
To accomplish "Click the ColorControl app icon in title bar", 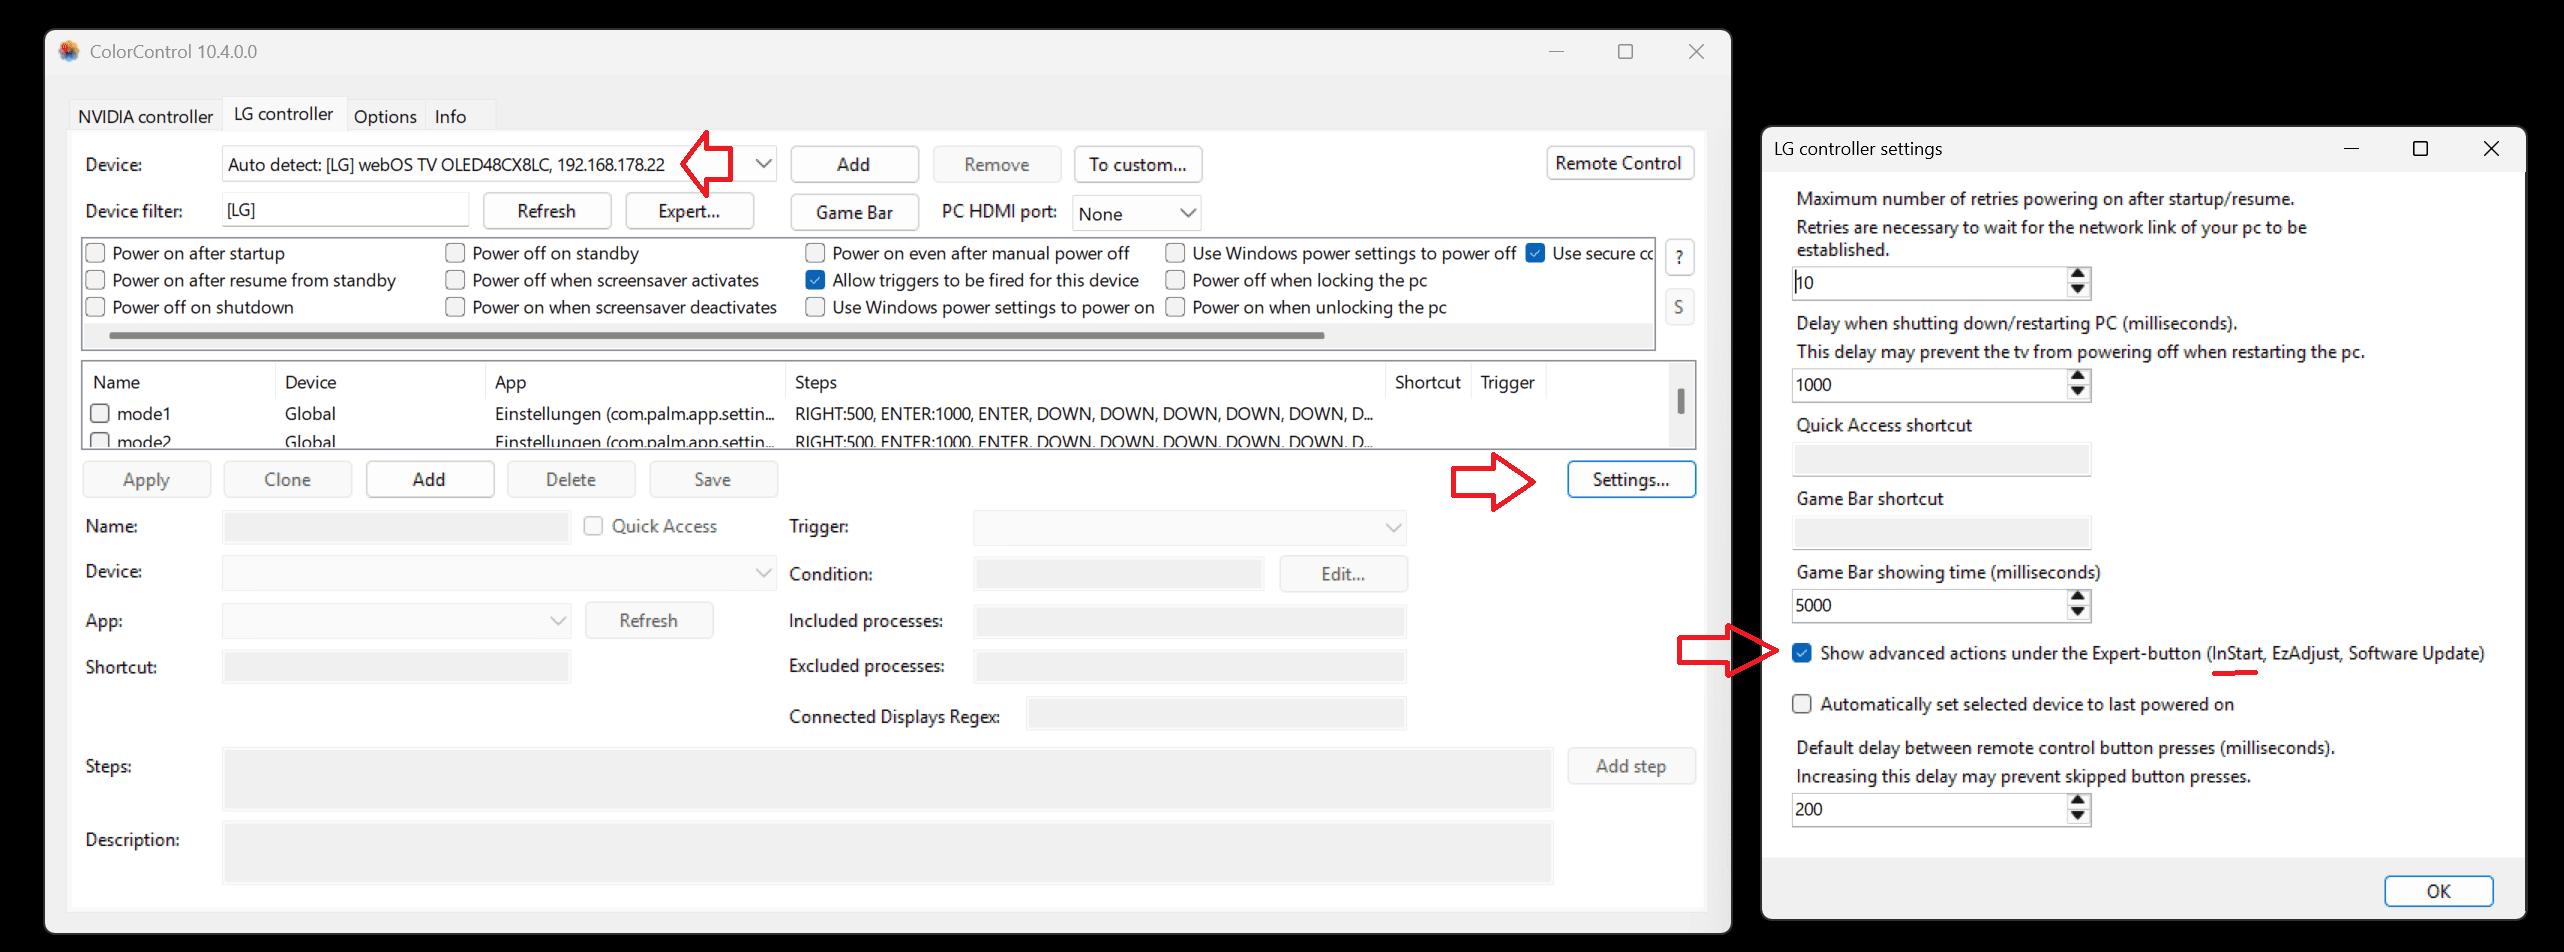I will [x=68, y=51].
